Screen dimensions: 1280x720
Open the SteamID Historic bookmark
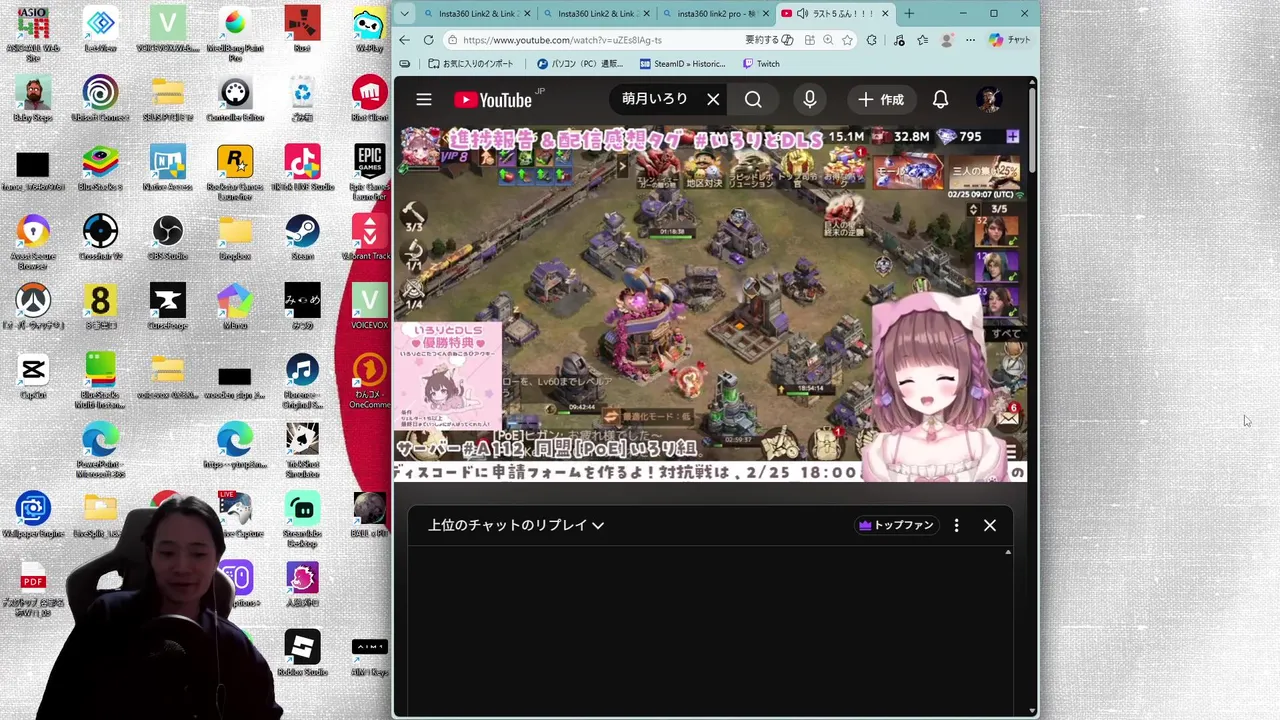click(682, 63)
